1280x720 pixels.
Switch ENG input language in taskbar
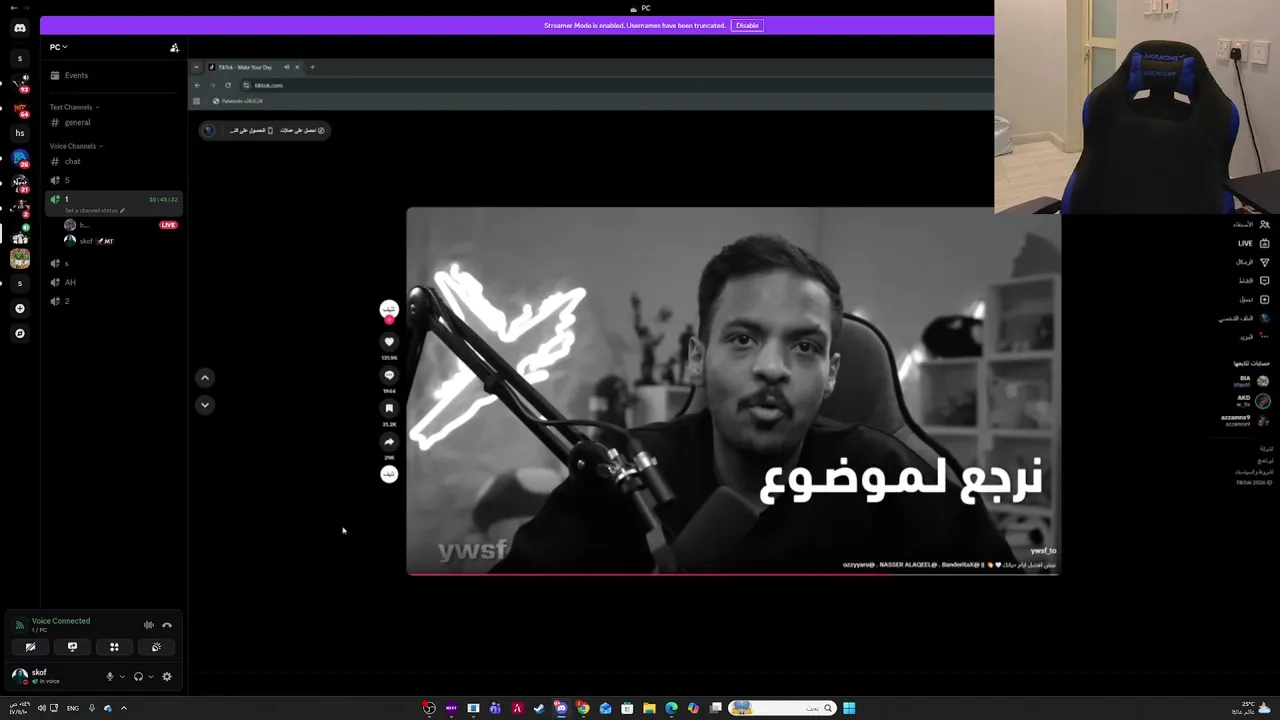click(x=73, y=708)
